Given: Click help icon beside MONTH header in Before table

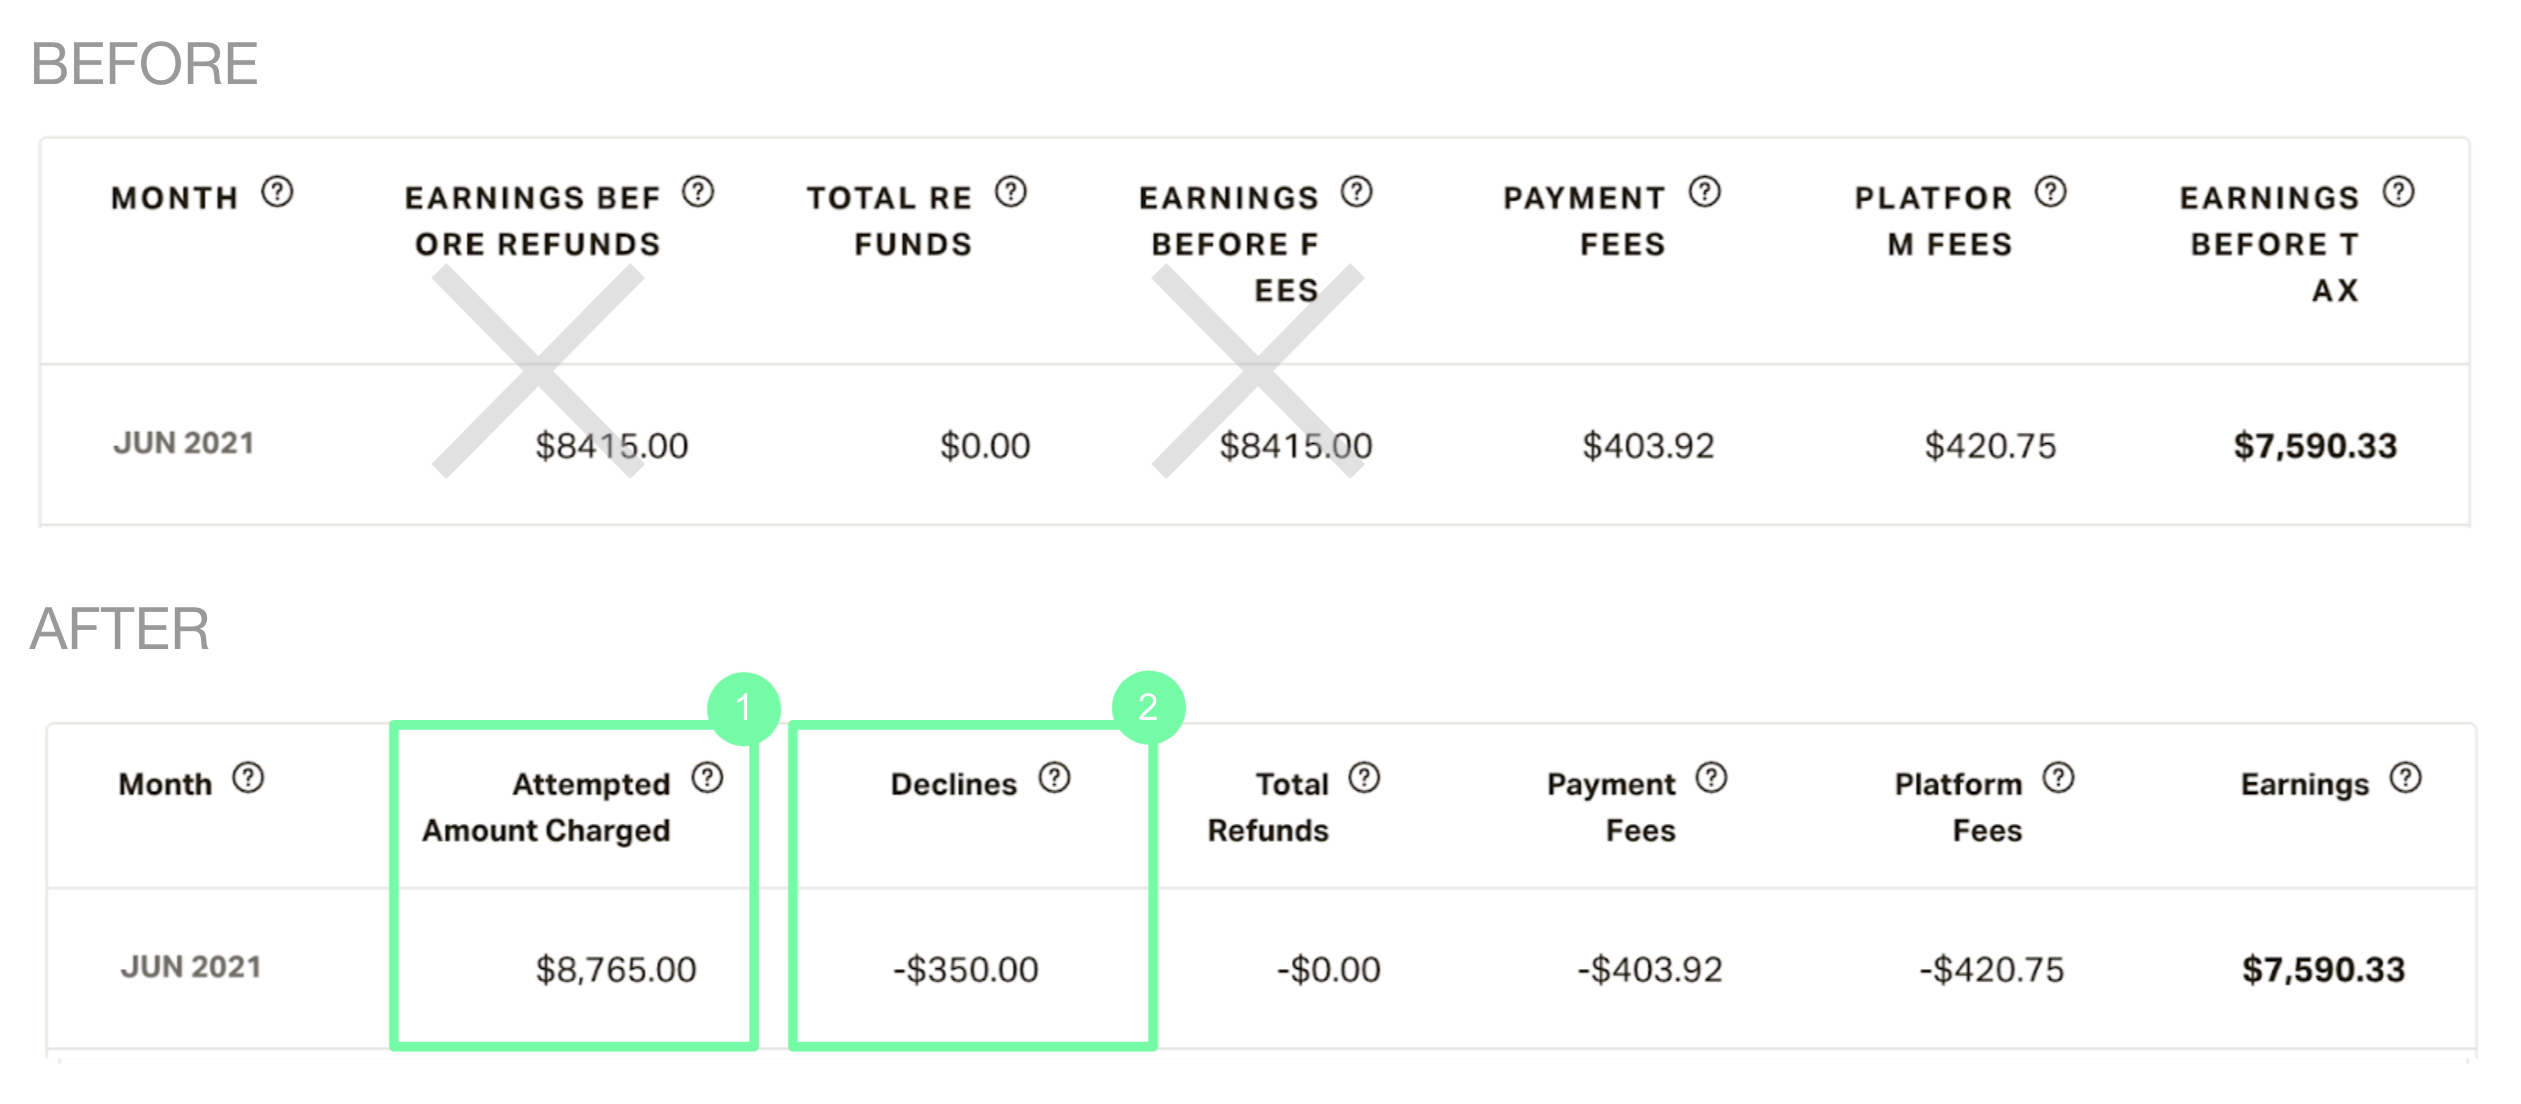Looking at the screenshot, I should (277, 191).
